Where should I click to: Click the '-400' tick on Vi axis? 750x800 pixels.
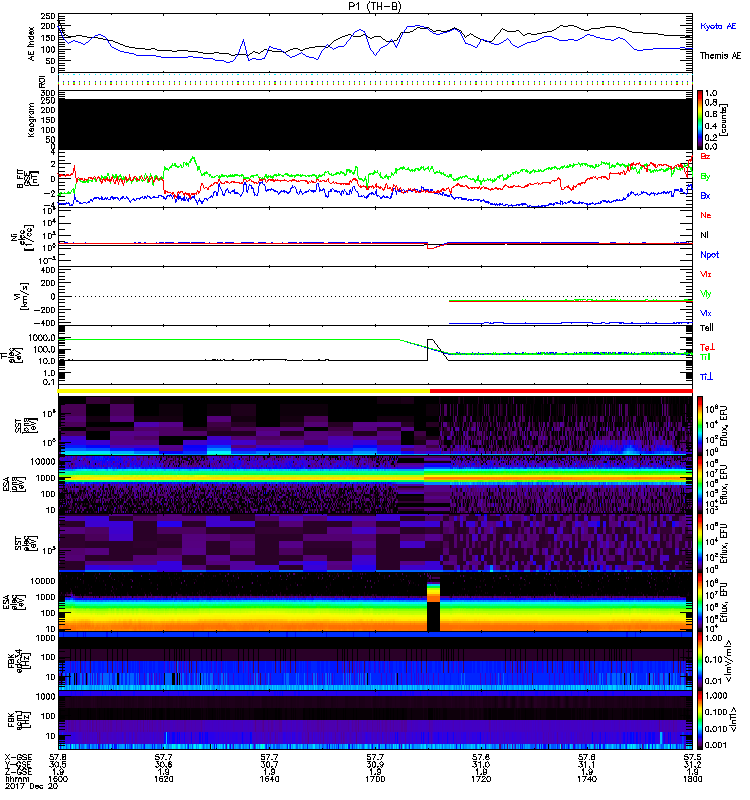click(44, 323)
